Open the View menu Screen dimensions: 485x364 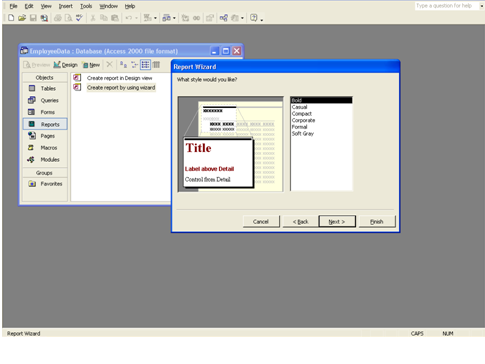(x=46, y=6)
